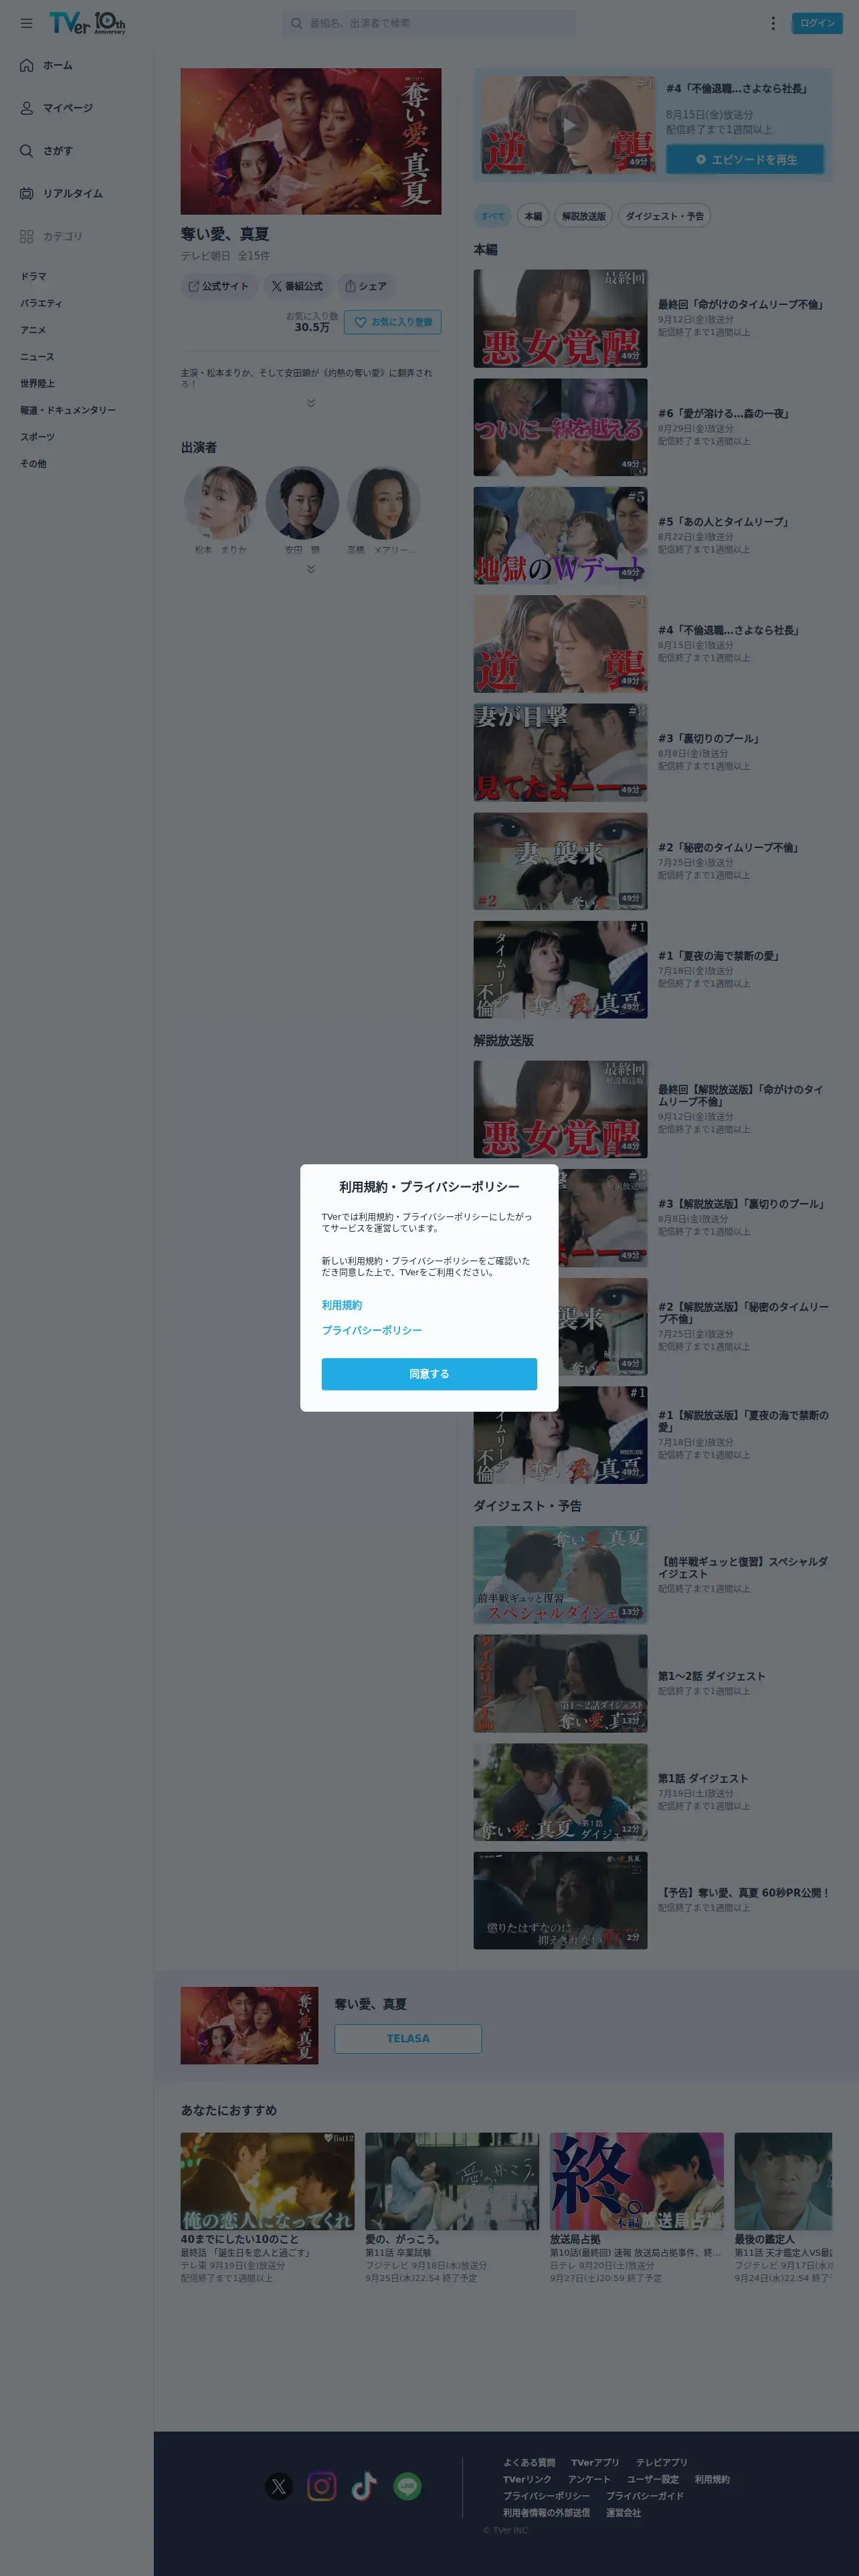
Task: Open #2「秘密のタイムリープ不倫」 本編 thumbnail
Action: tap(560, 861)
